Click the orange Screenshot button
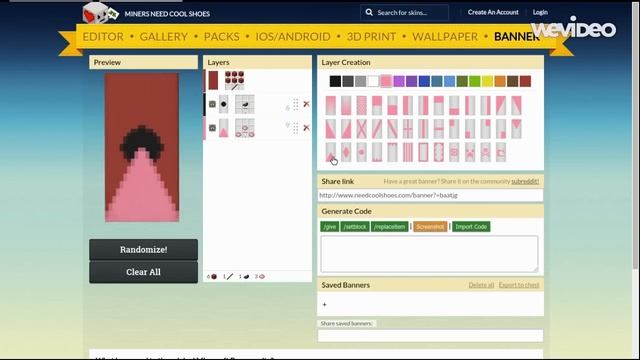640x360 pixels. 430,227
